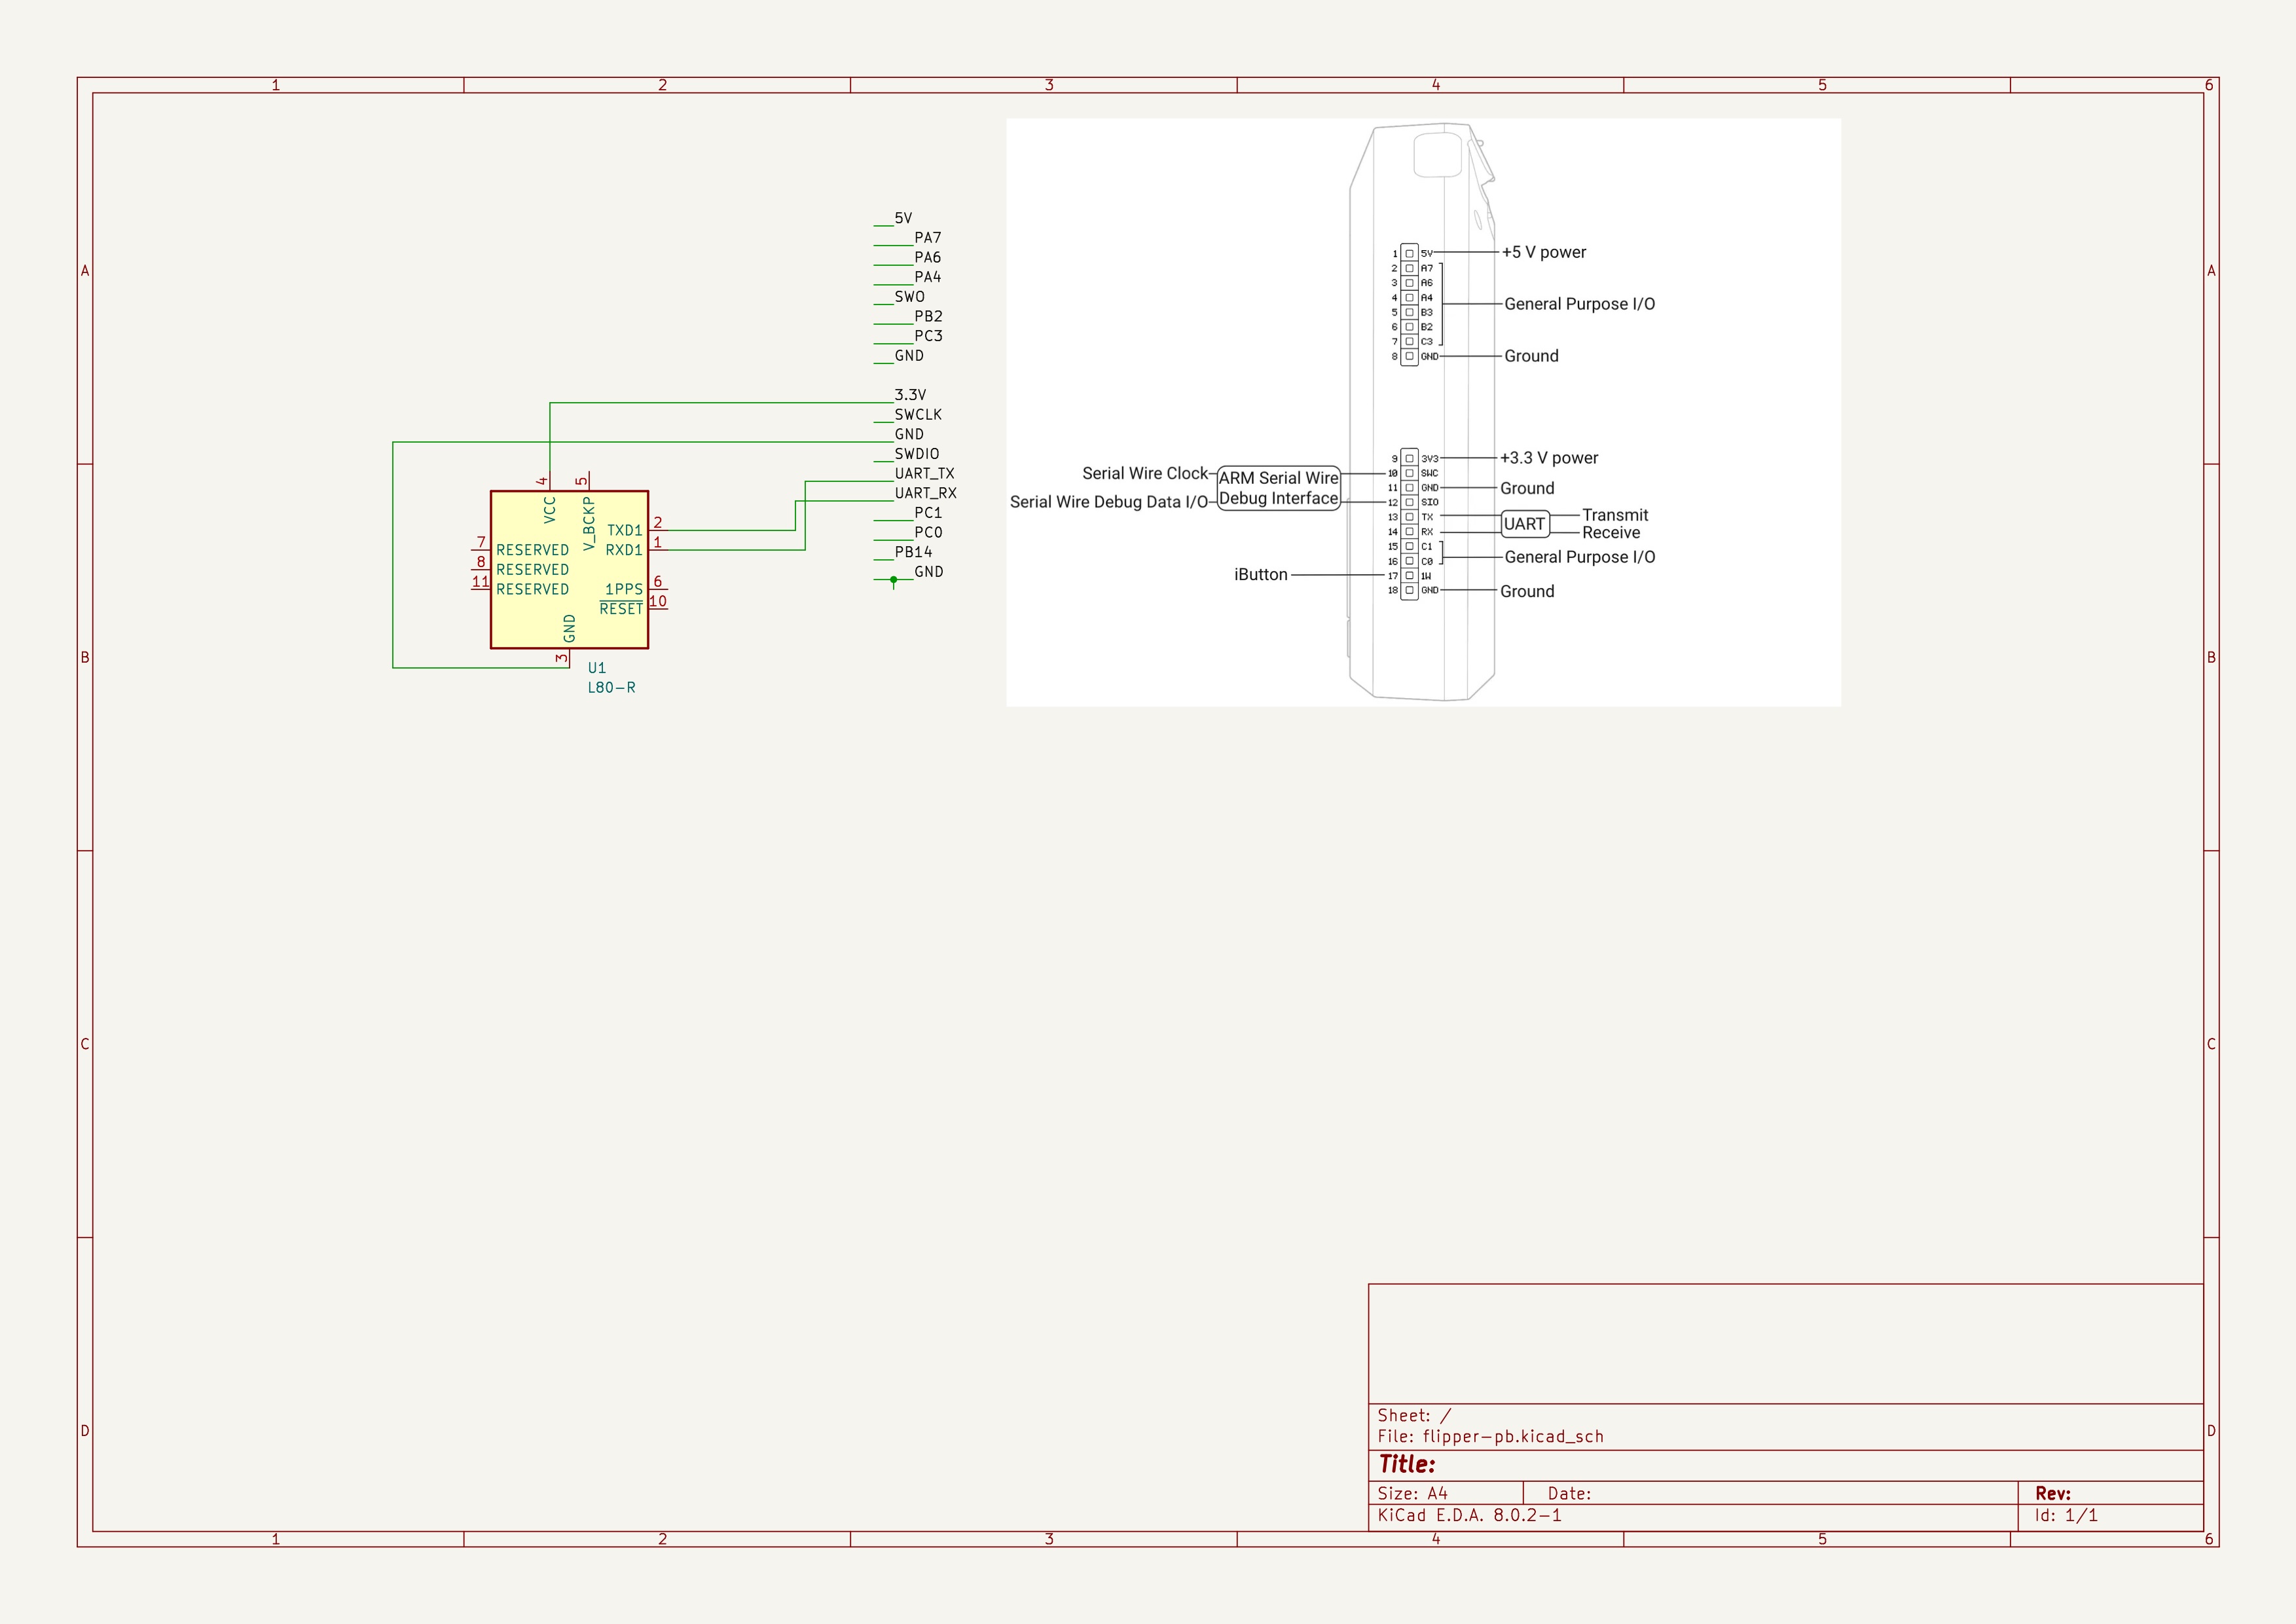
Task: Click the 3.3V net label
Action: [x=910, y=395]
